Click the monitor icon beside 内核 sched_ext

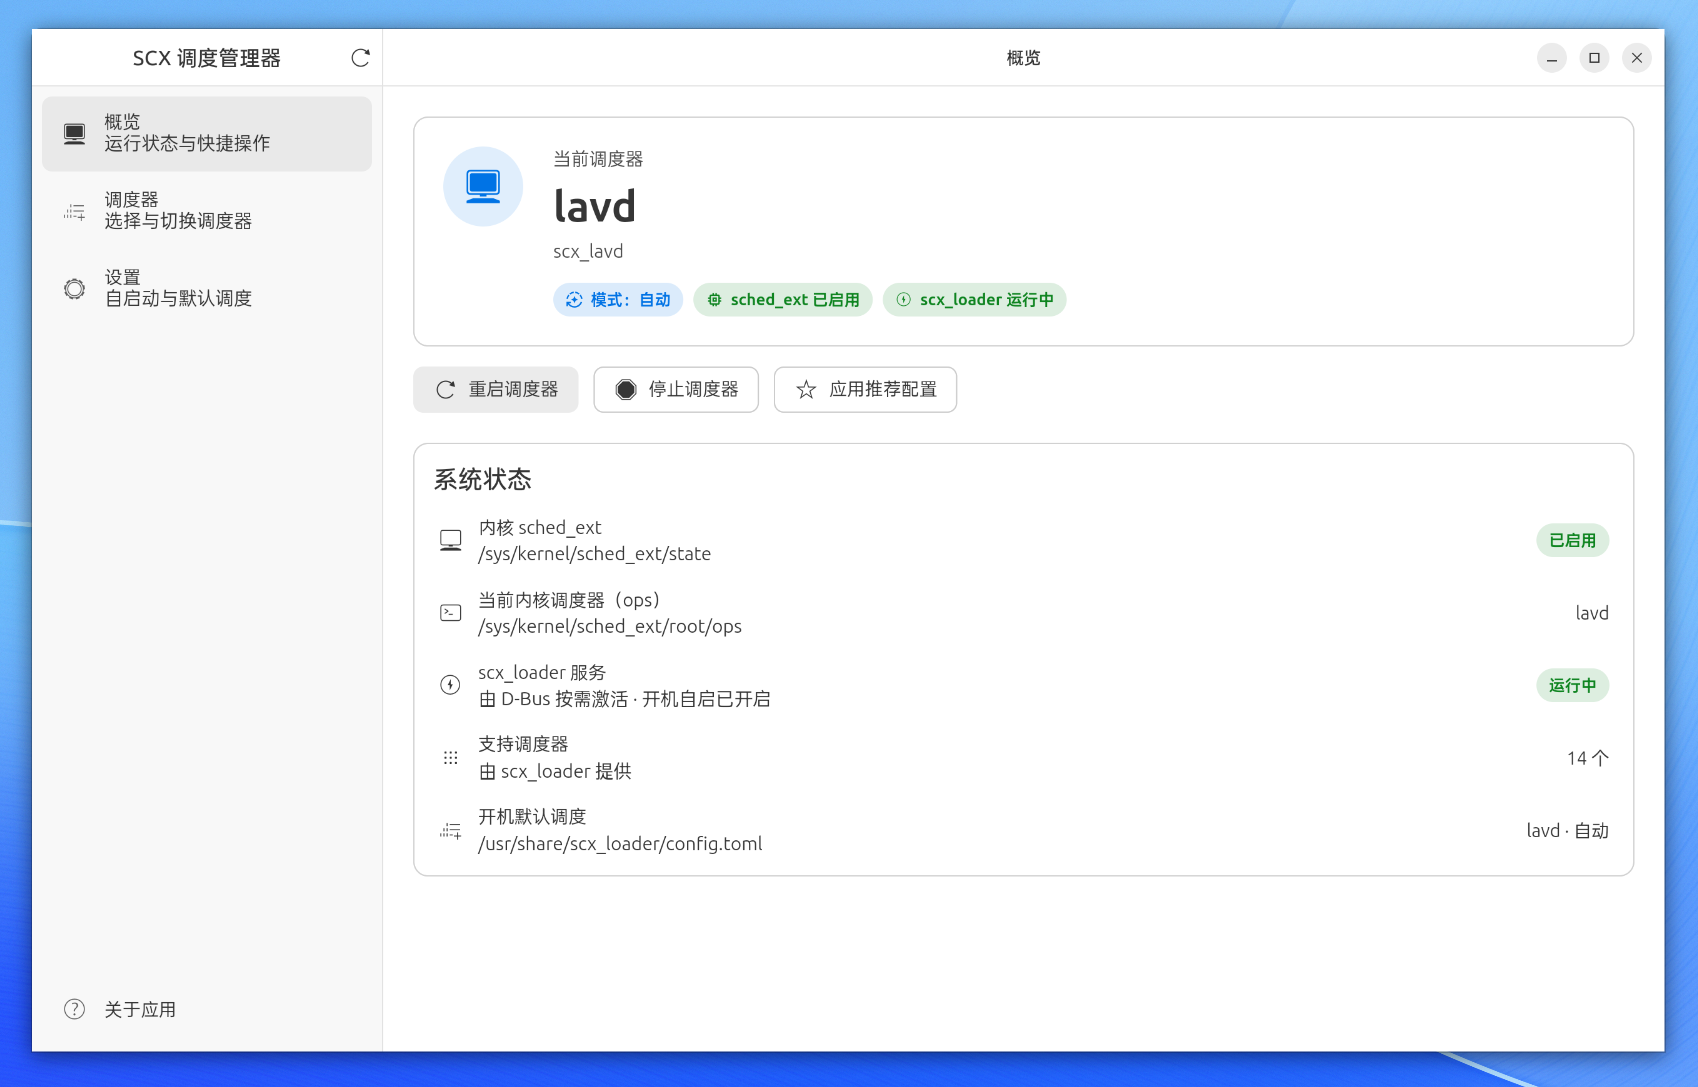pos(451,540)
